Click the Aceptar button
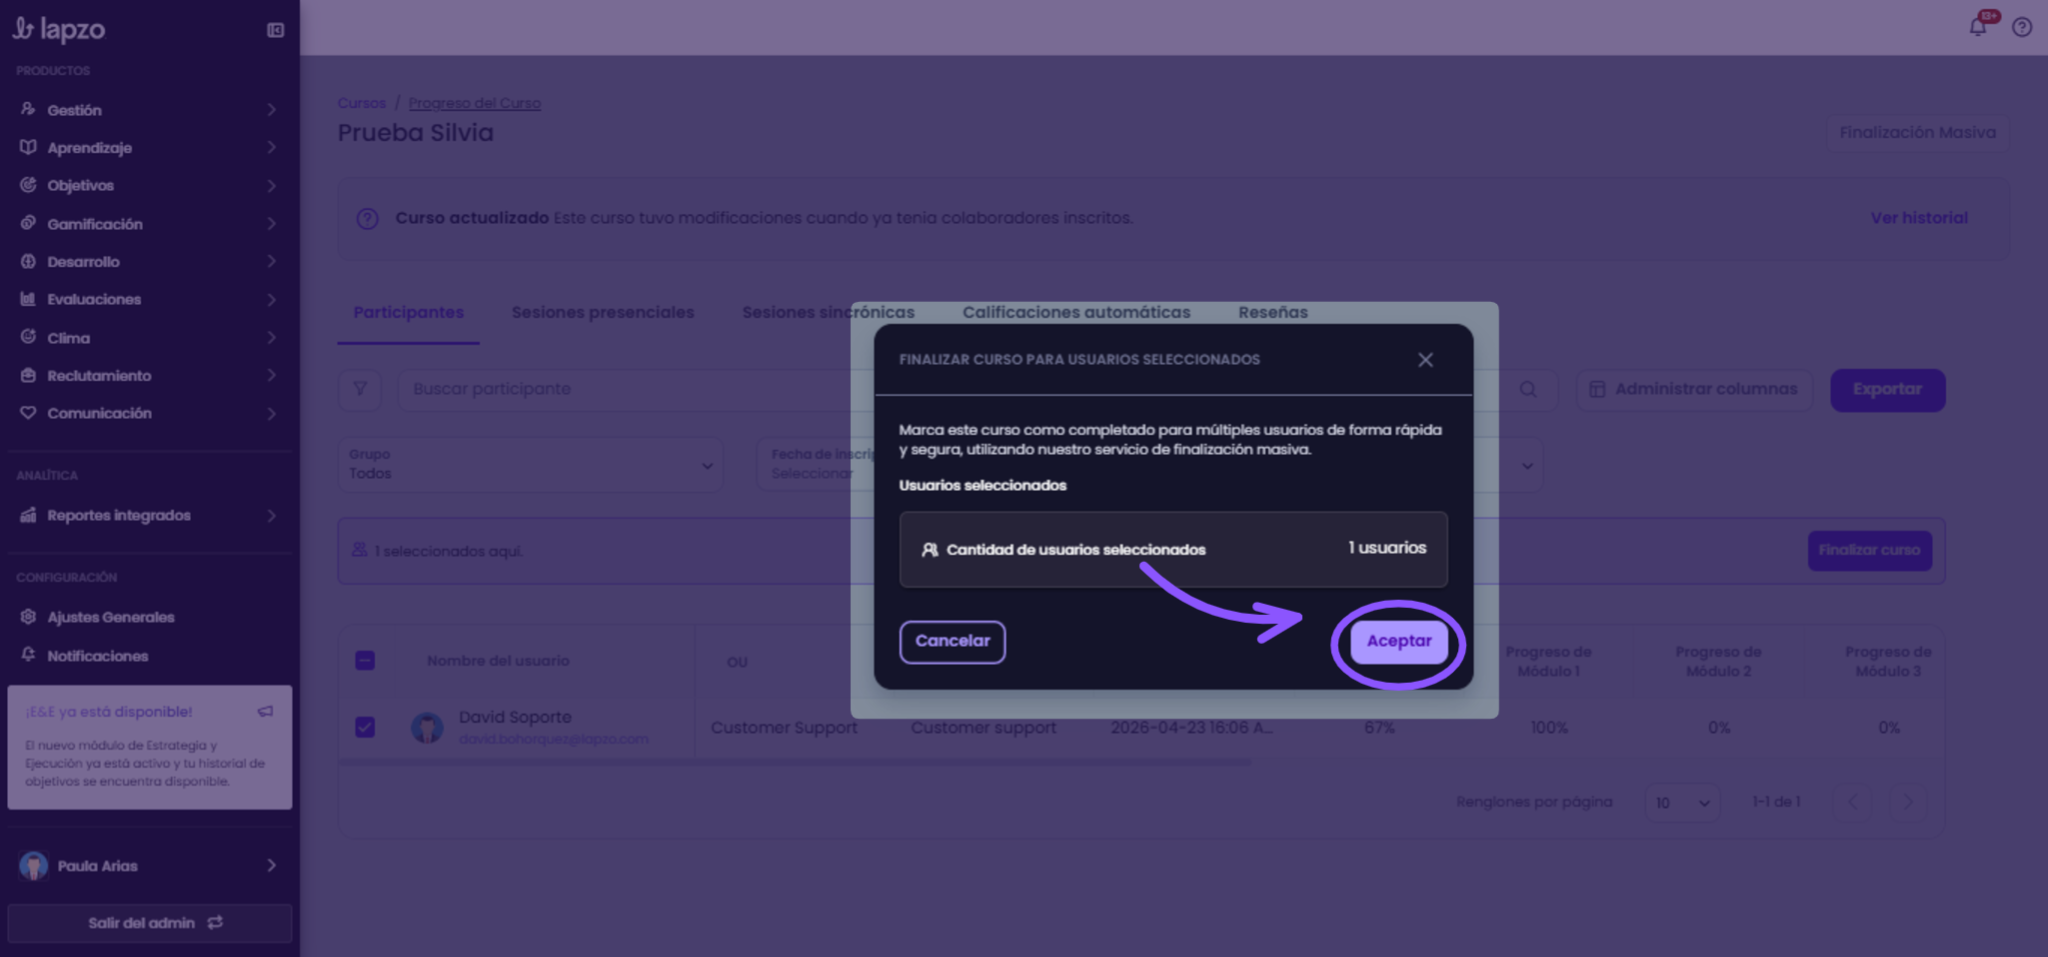Image resolution: width=2048 pixels, height=957 pixels. point(1398,641)
